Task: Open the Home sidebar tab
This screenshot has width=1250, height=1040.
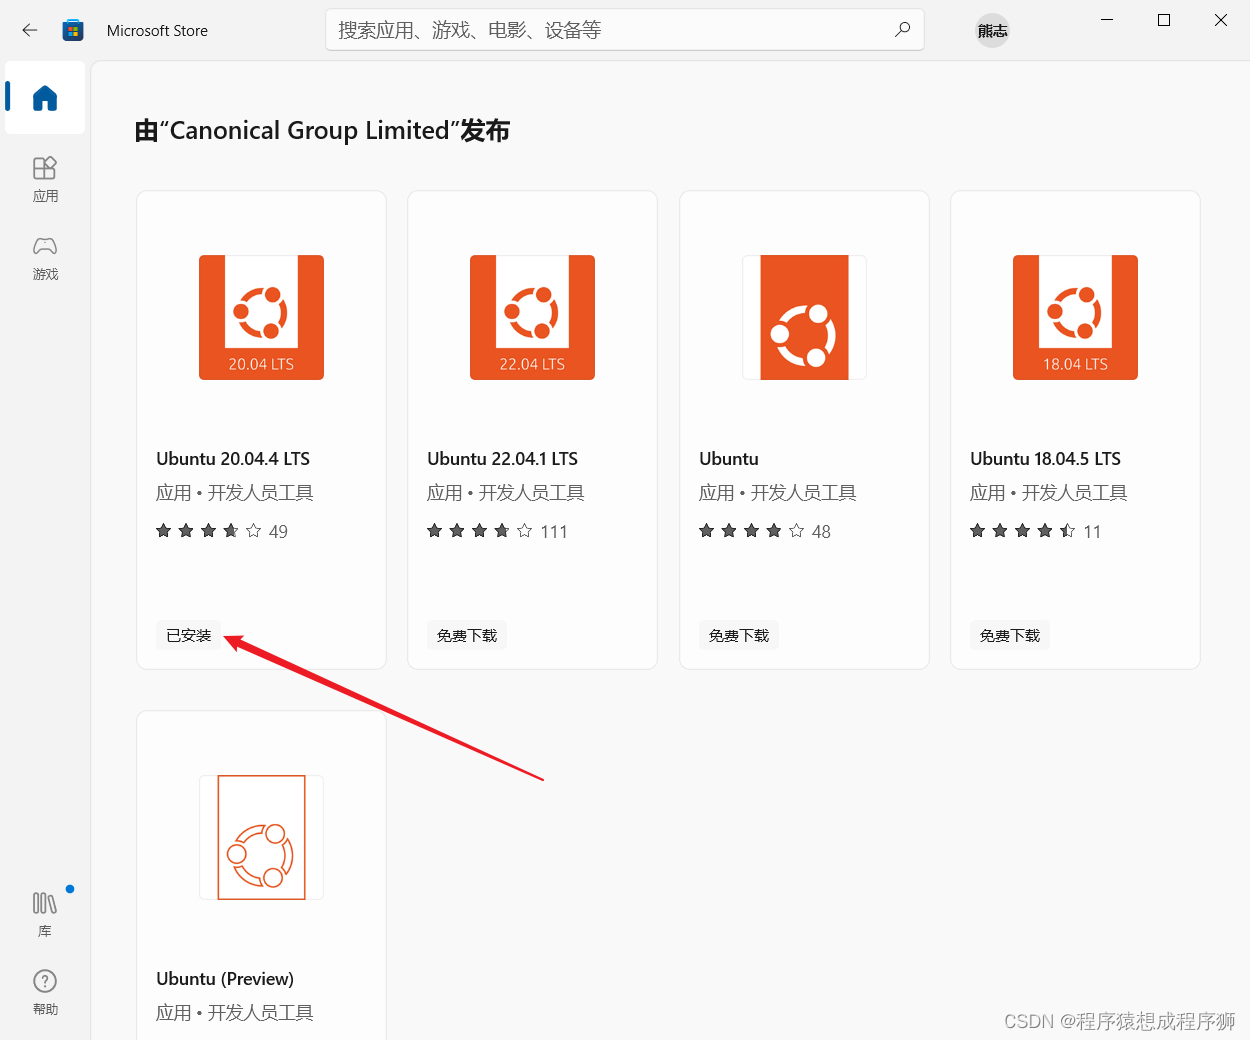Action: coord(45,97)
